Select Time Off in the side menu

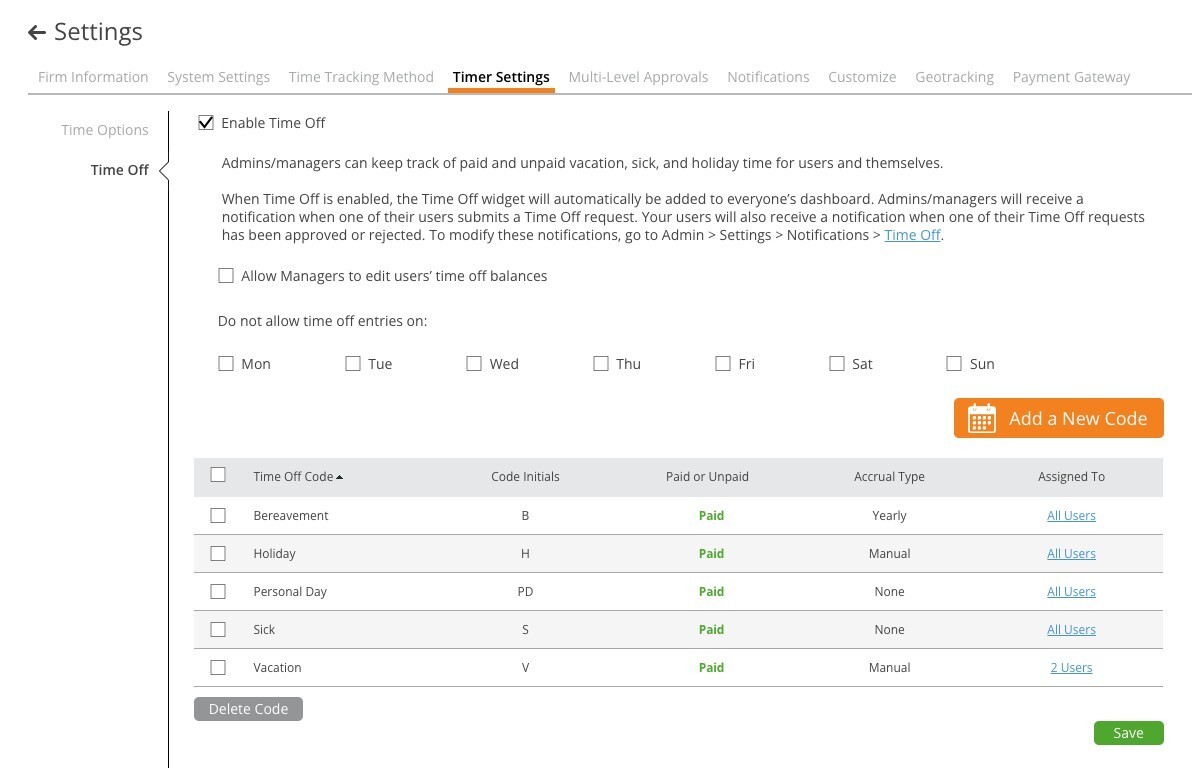119,170
